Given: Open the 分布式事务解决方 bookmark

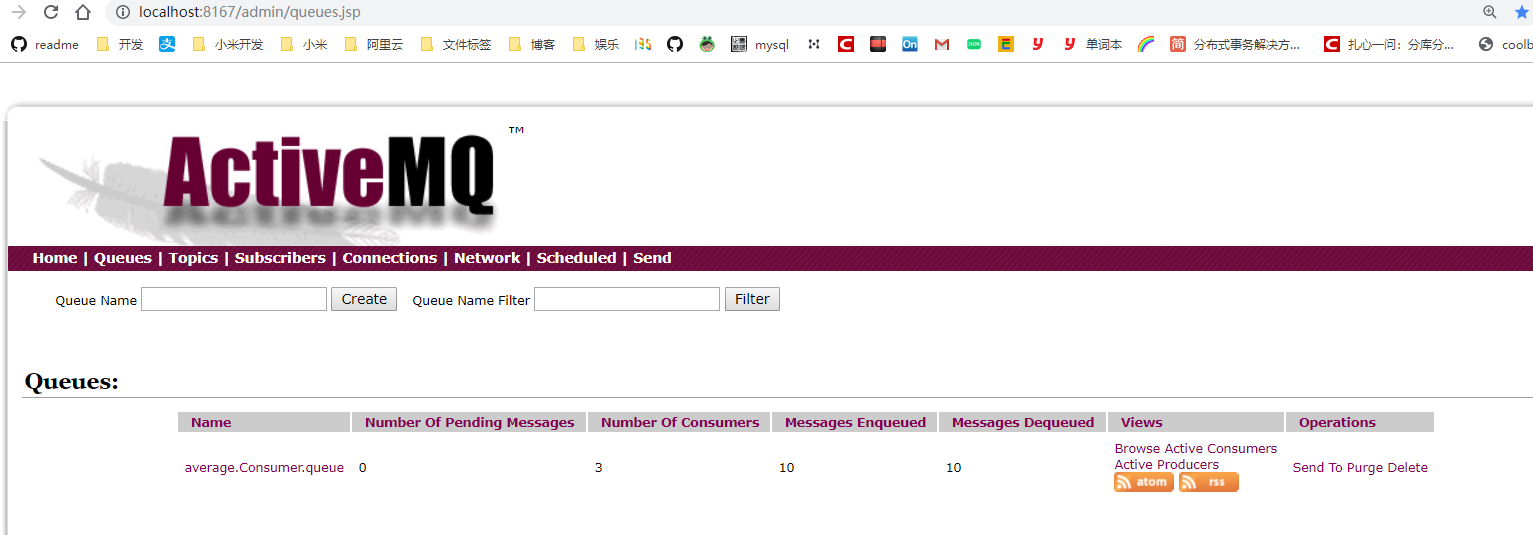Looking at the screenshot, I should tap(1235, 44).
